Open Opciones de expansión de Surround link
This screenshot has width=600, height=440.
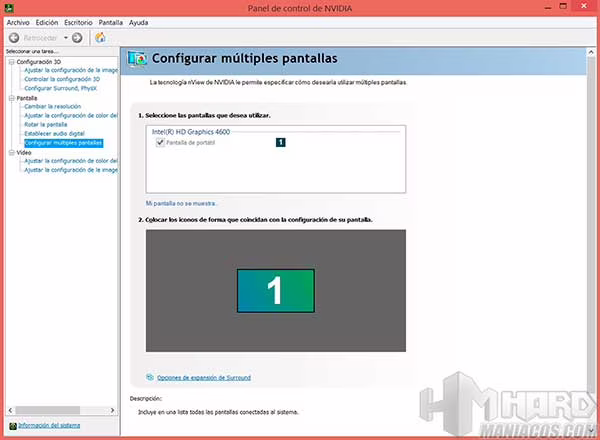[x=204, y=378]
